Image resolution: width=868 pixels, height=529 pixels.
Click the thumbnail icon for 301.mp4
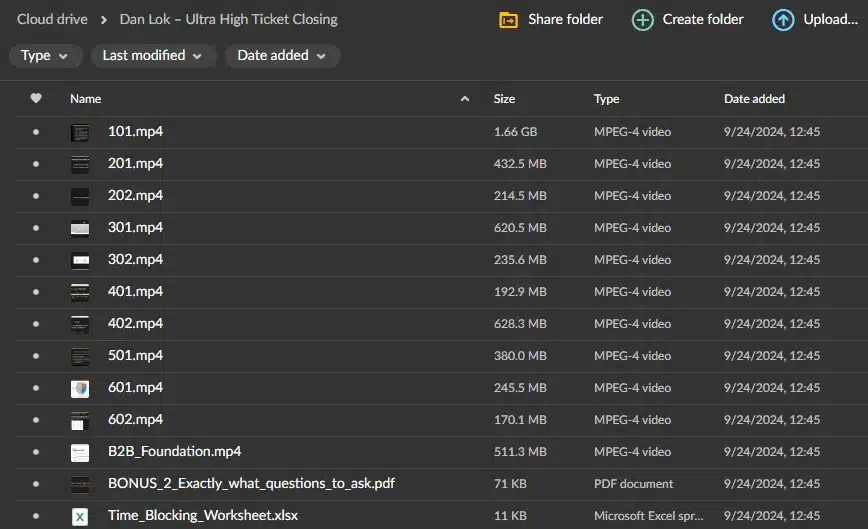click(80, 228)
